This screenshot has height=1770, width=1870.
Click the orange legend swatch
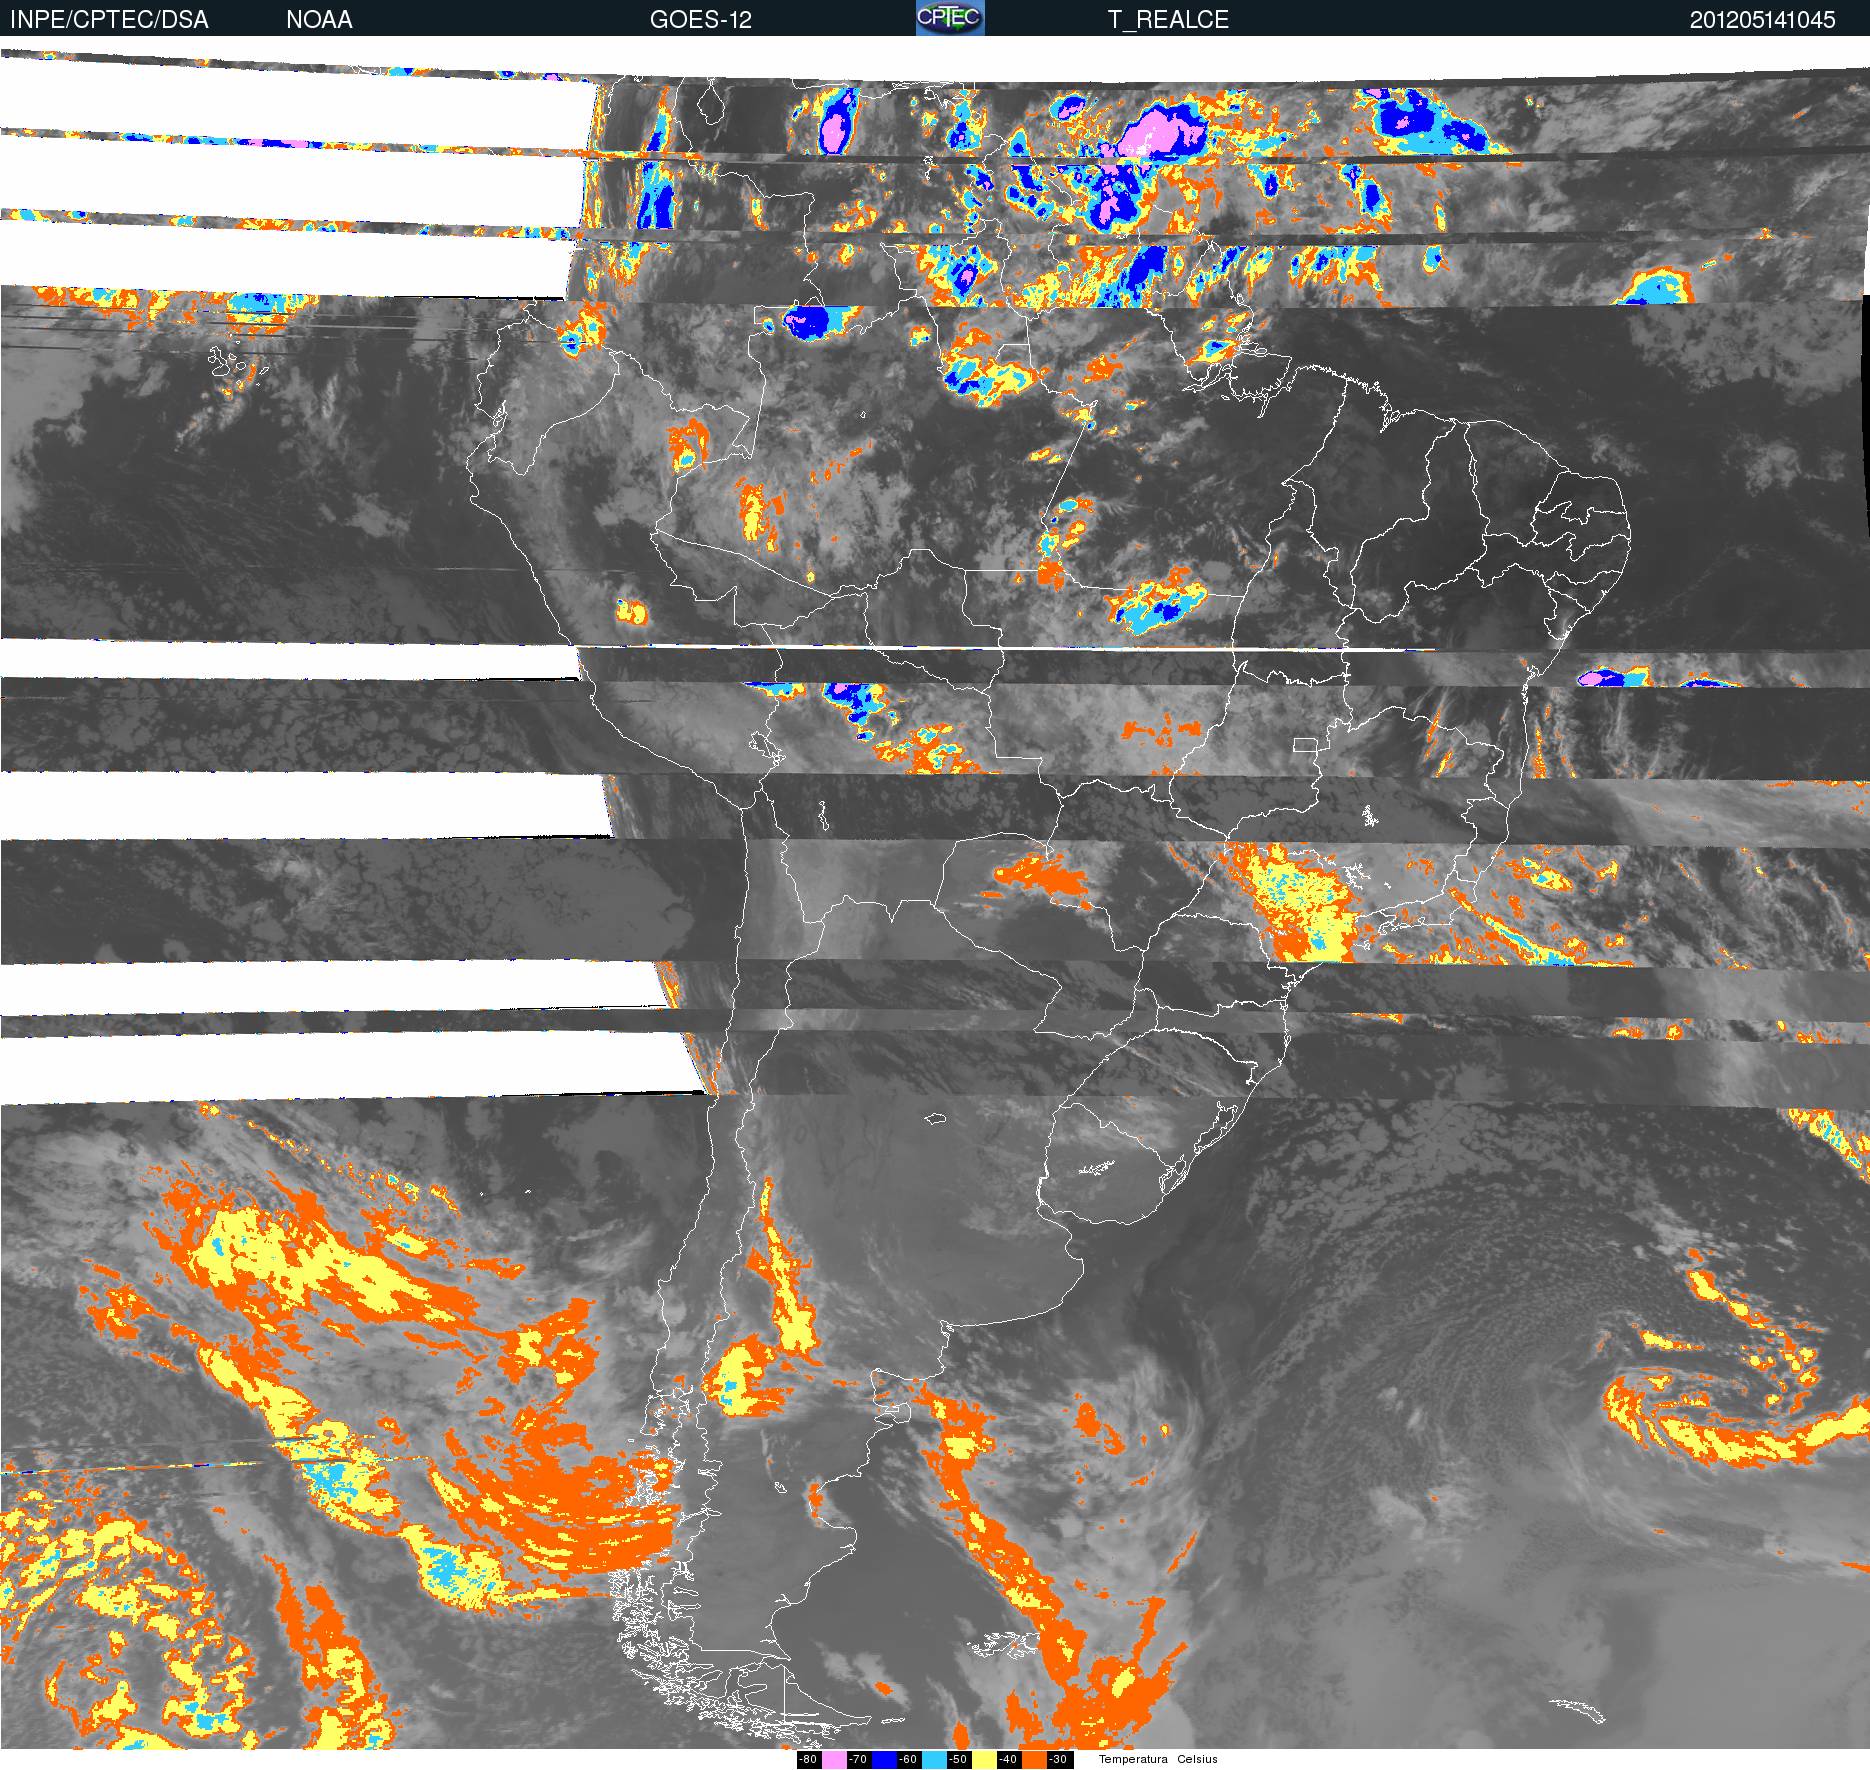coord(1034,1760)
